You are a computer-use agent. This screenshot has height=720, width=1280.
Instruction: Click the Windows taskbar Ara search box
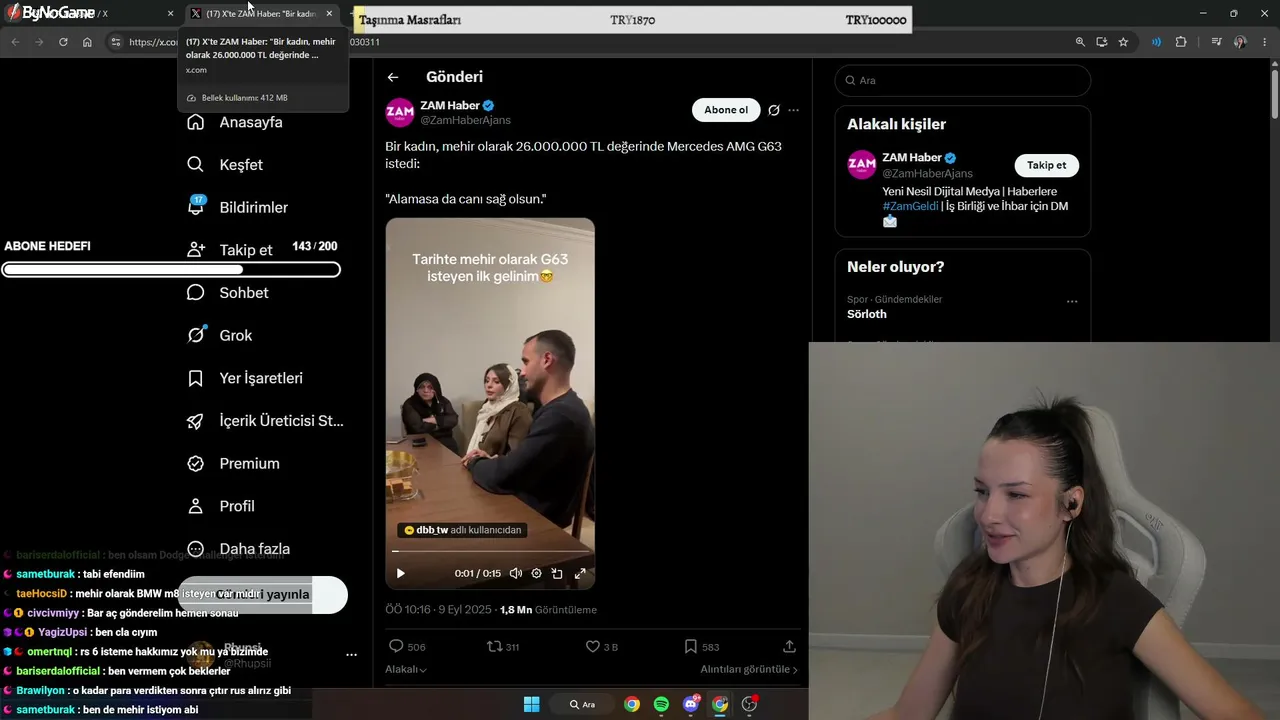click(x=582, y=704)
